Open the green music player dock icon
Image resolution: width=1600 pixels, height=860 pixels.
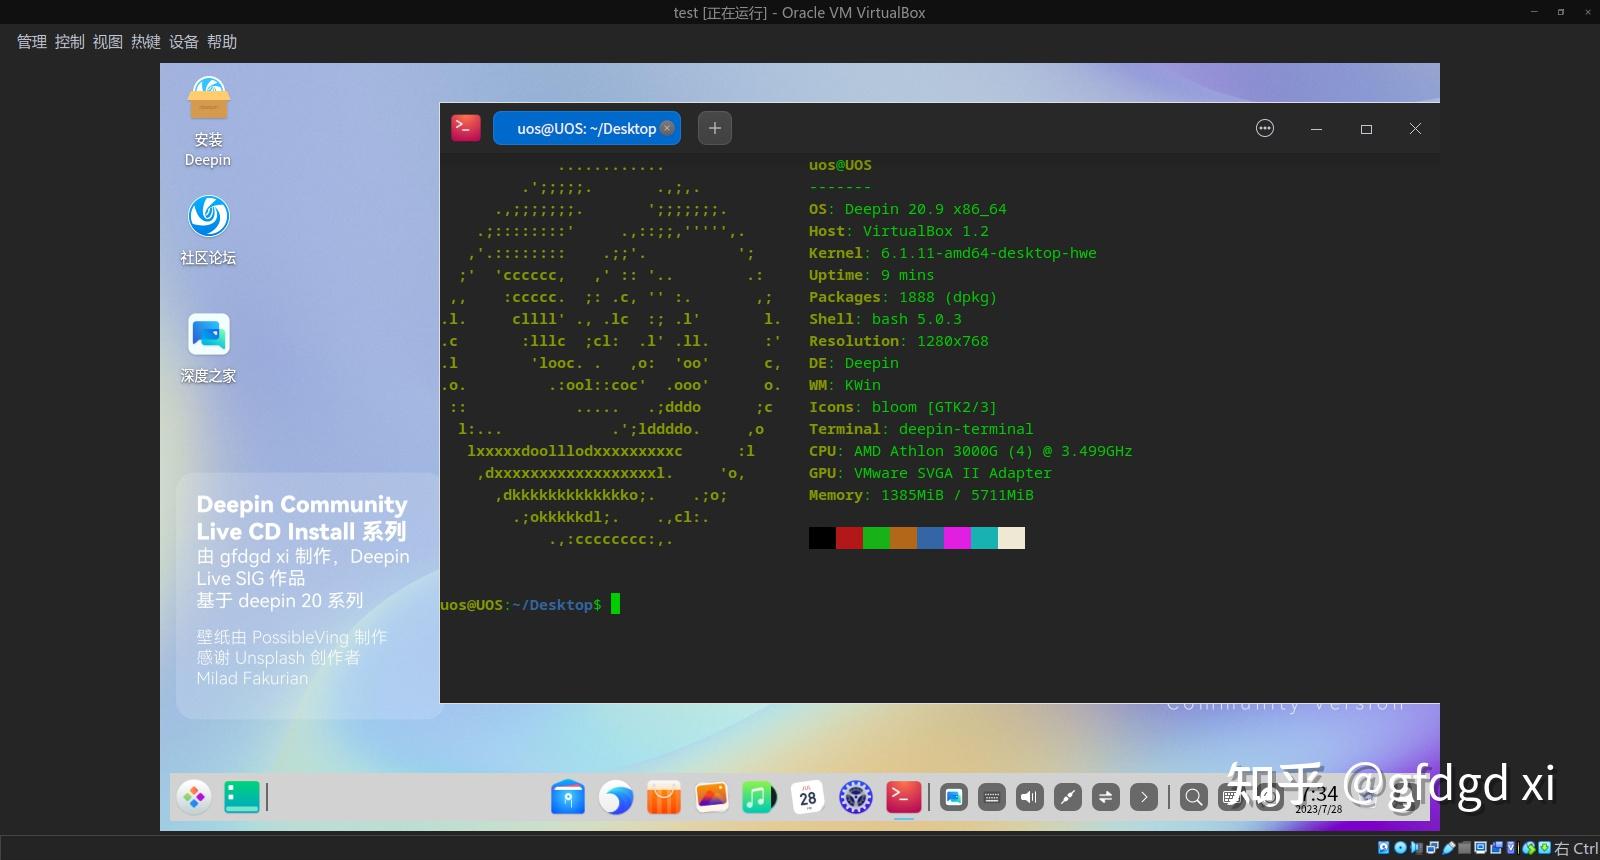coord(759,797)
